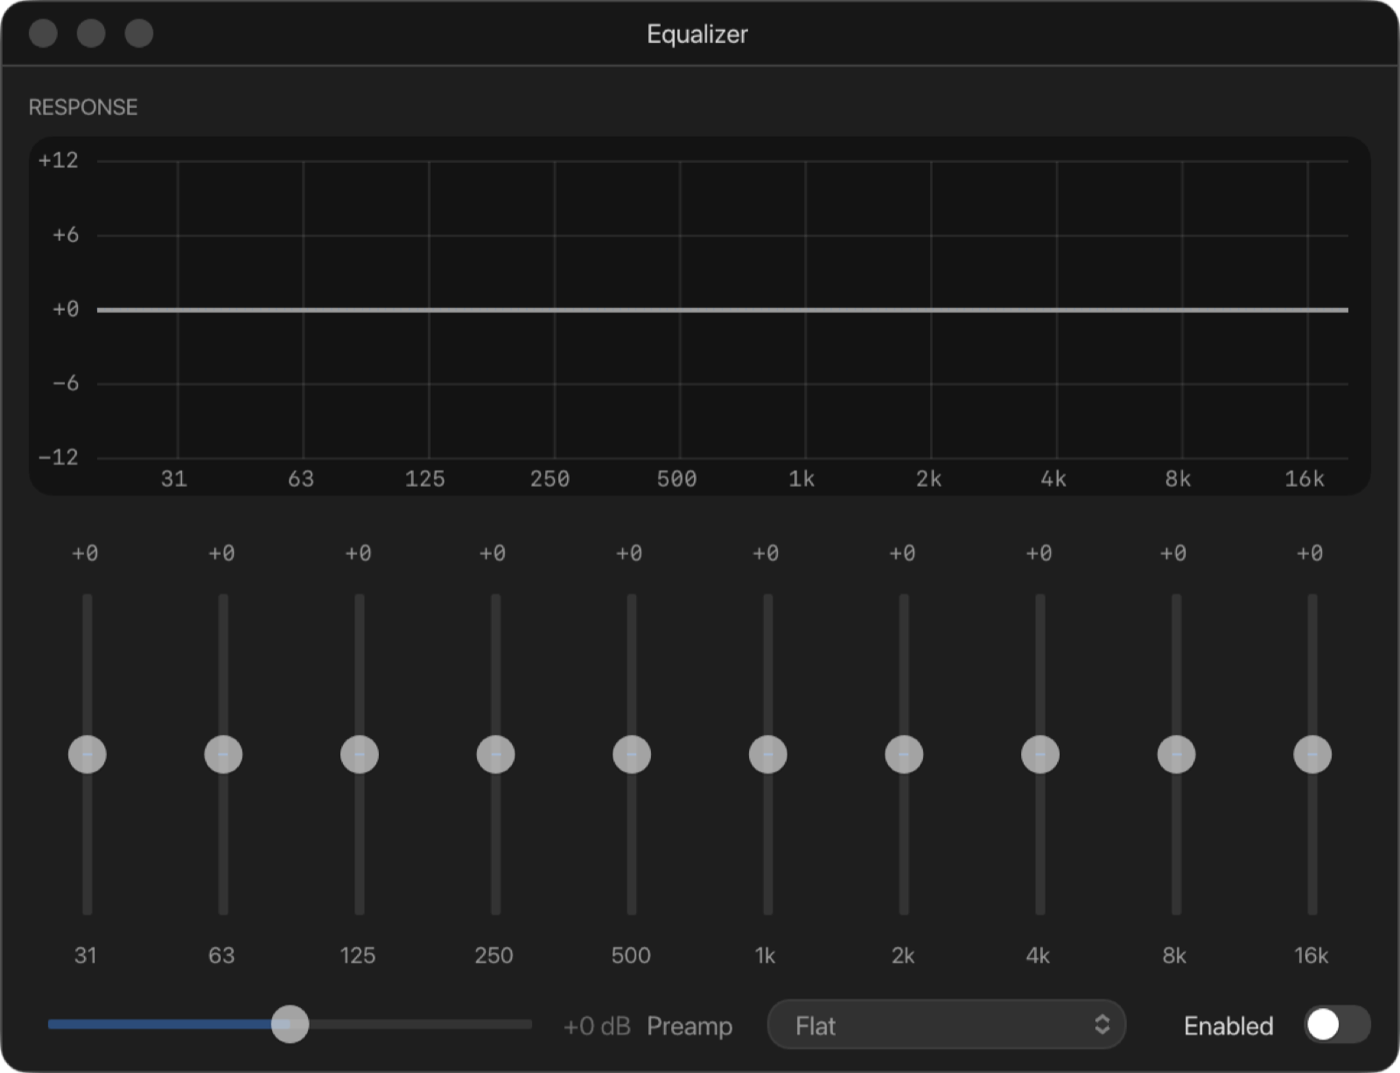Click the 31 Hz band slider knob
This screenshot has height=1073, width=1400.
point(87,754)
